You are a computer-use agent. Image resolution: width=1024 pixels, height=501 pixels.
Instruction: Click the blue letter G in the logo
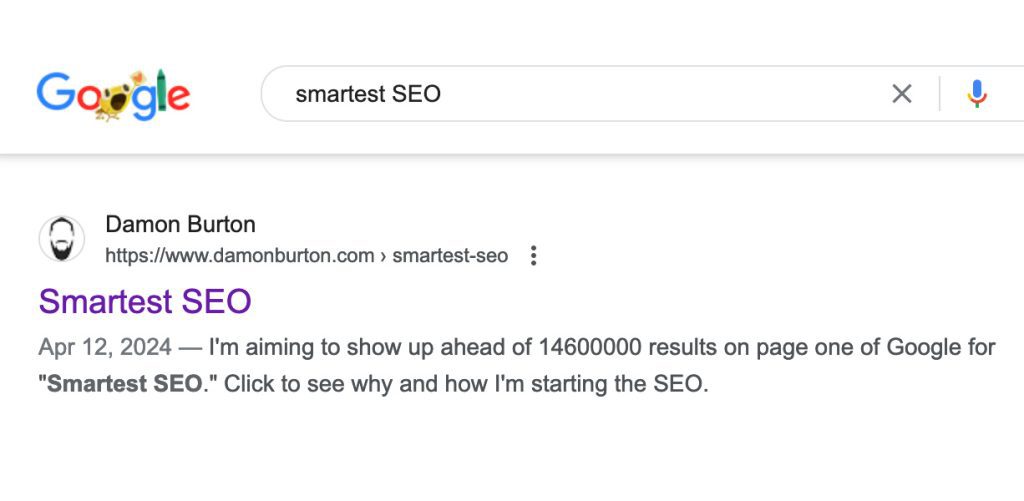(56, 93)
